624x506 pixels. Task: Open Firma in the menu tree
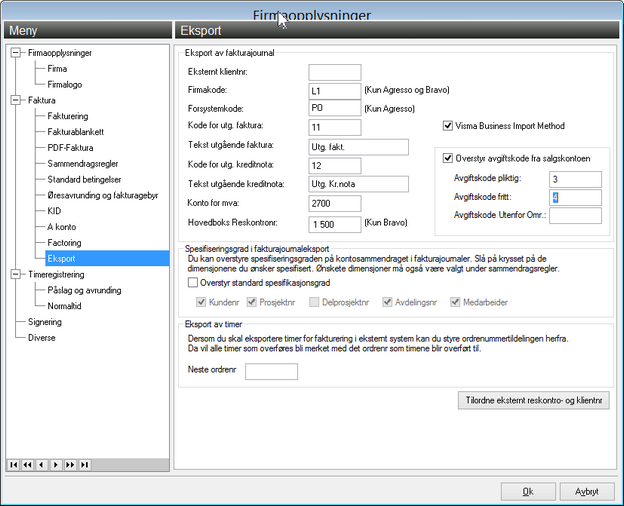pyautogui.click(x=57, y=68)
